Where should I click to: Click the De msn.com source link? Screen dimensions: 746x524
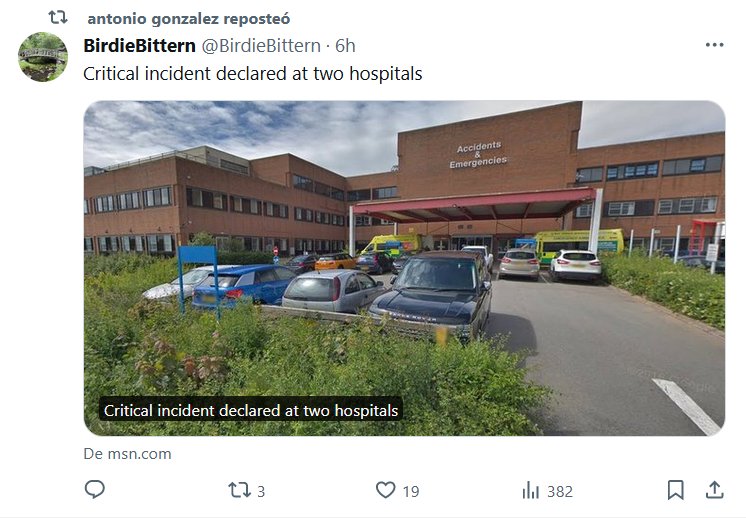pos(127,454)
